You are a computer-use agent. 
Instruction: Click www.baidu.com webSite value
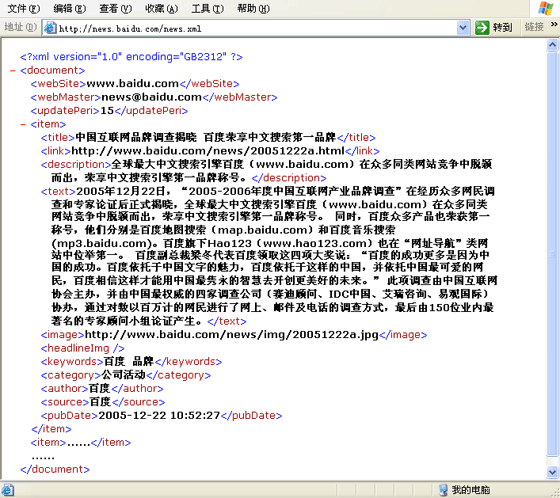[x=132, y=84]
